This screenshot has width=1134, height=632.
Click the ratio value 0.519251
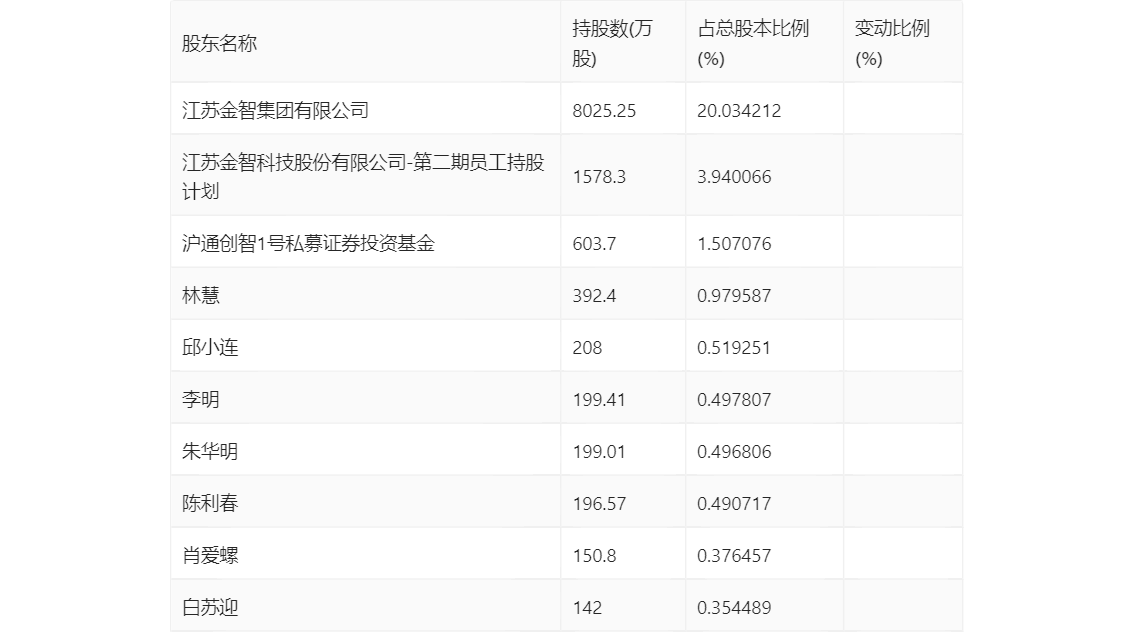[x=733, y=348]
